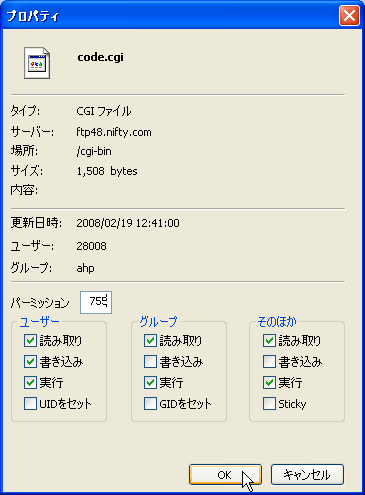Click the キャンセル button
This screenshot has width=365, height=495.
(307, 475)
